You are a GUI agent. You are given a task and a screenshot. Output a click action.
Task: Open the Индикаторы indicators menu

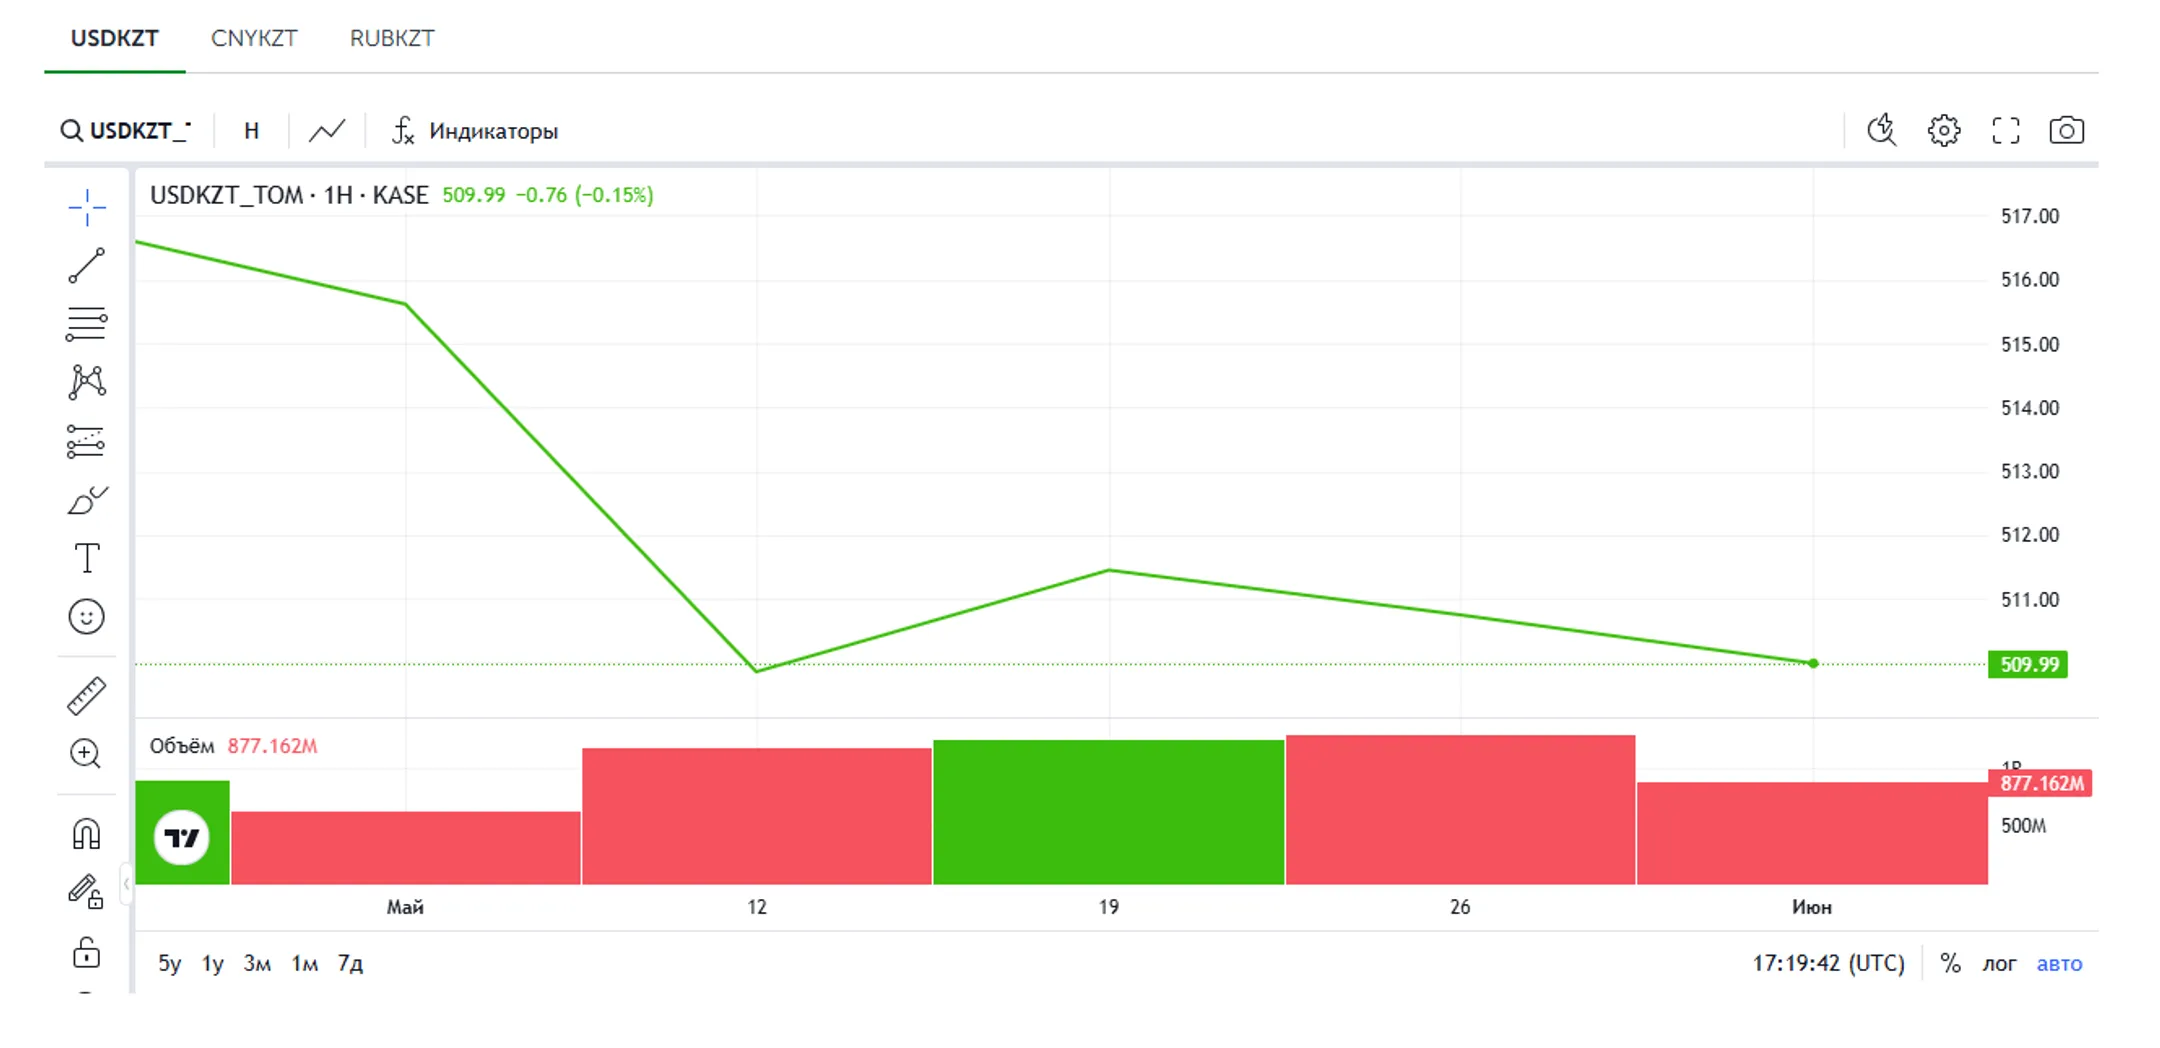tap(474, 131)
